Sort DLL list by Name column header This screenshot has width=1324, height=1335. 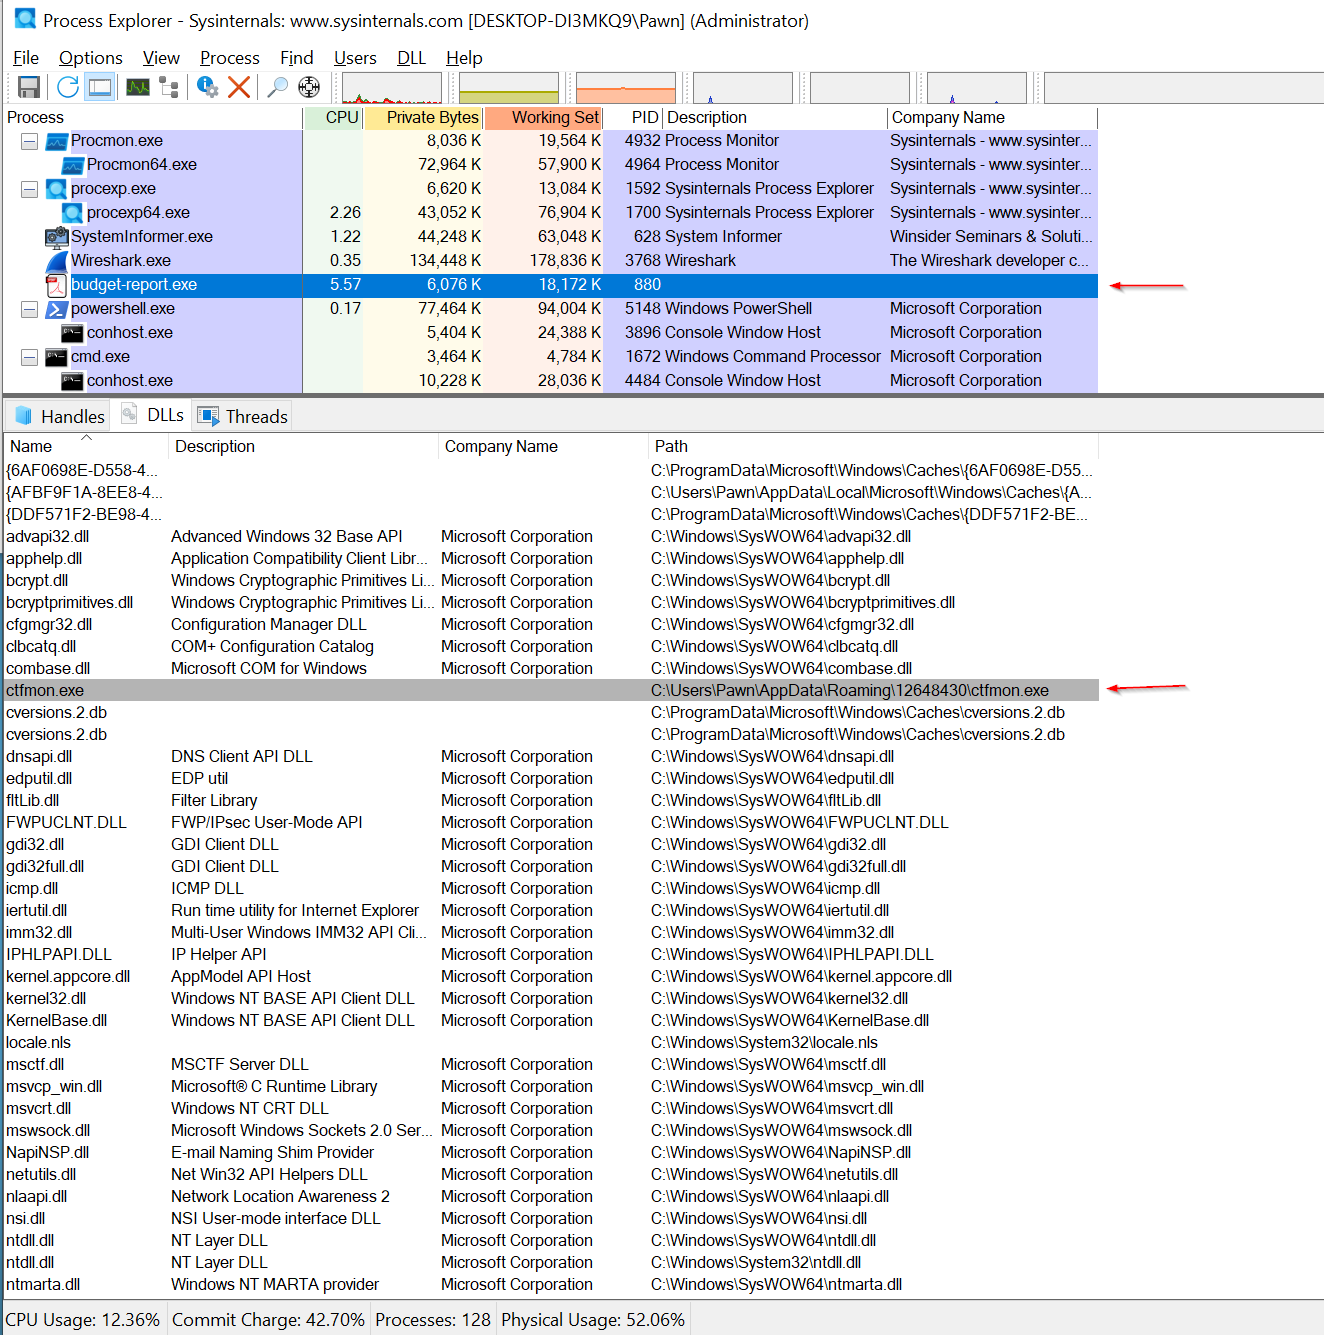pyautogui.click(x=86, y=447)
